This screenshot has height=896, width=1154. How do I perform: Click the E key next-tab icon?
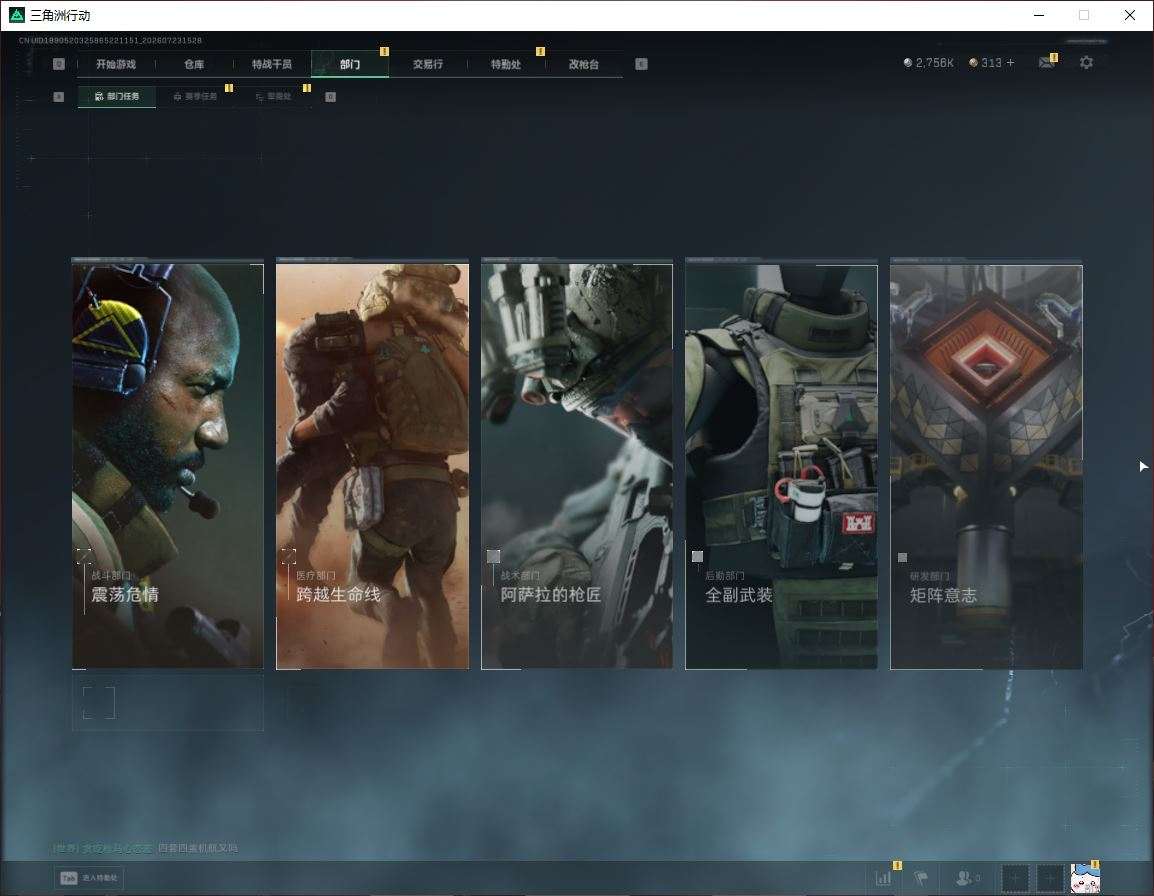[641, 64]
